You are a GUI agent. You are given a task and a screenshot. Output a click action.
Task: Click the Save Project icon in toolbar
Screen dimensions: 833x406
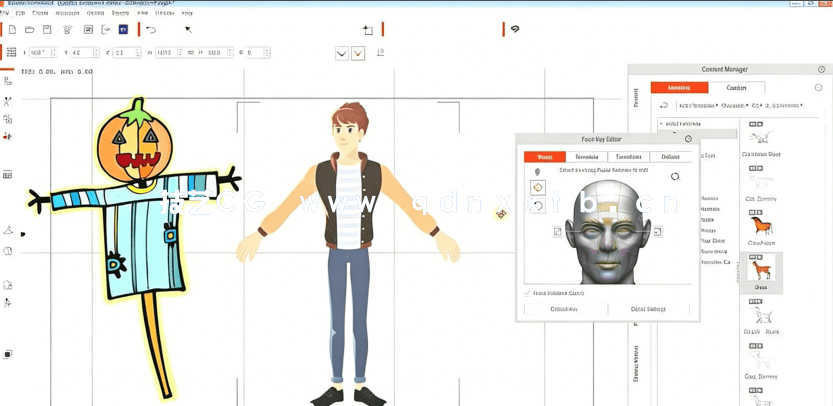47,30
